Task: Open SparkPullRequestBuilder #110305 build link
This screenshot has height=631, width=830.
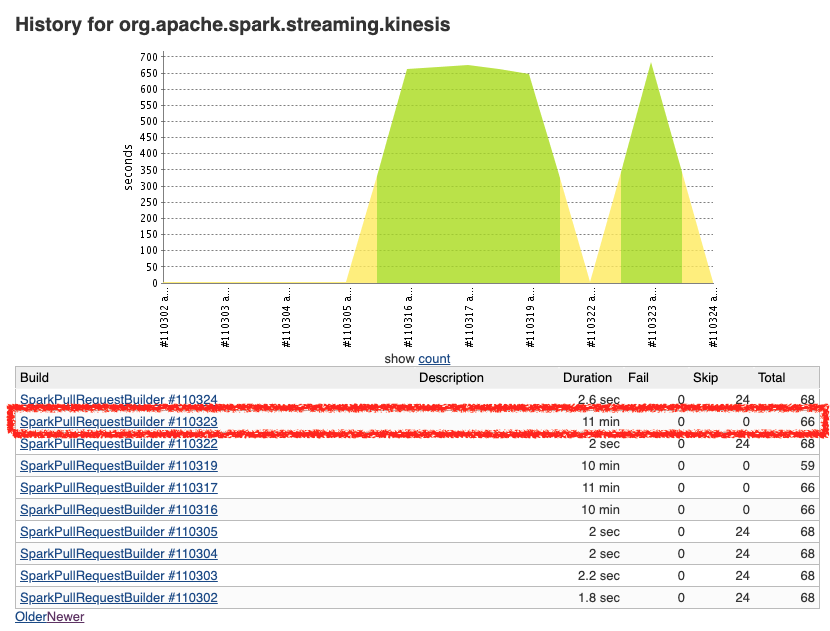Action: tap(119, 531)
